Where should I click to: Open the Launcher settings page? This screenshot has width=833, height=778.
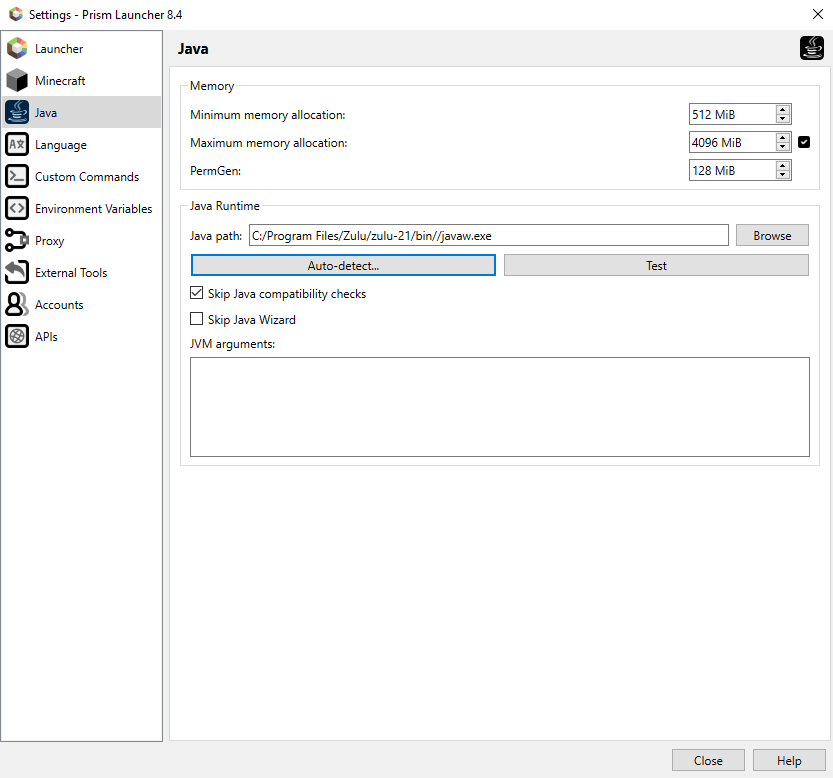(82, 48)
